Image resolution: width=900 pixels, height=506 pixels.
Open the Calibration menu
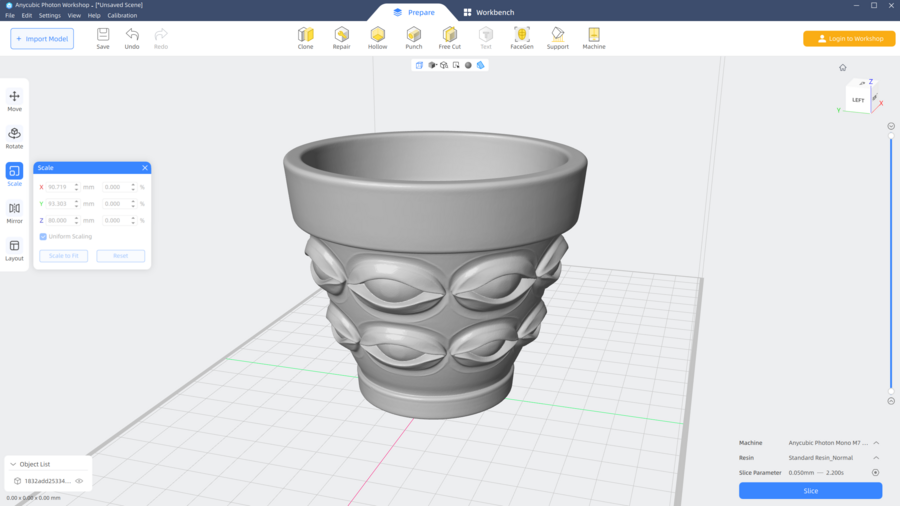[122, 16]
